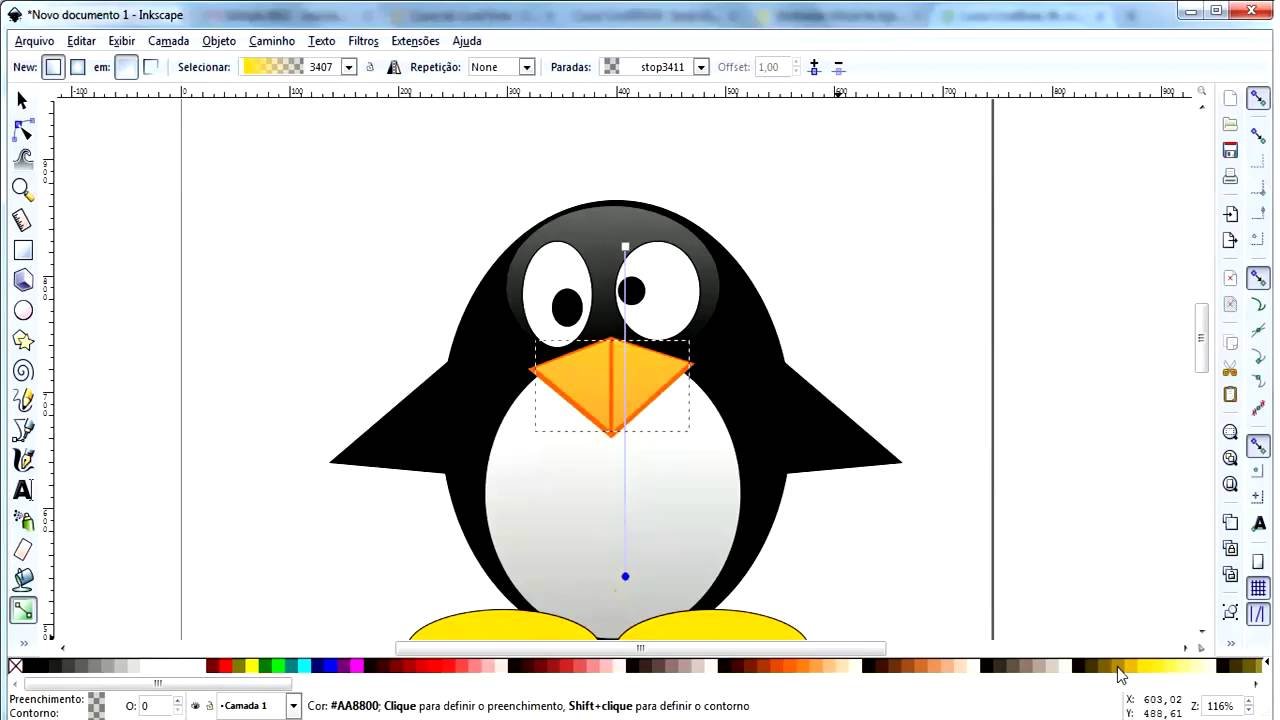Open the Camada 1 layer dropdown
Screen dimensions: 1280x720
click(x=293, y=706)
